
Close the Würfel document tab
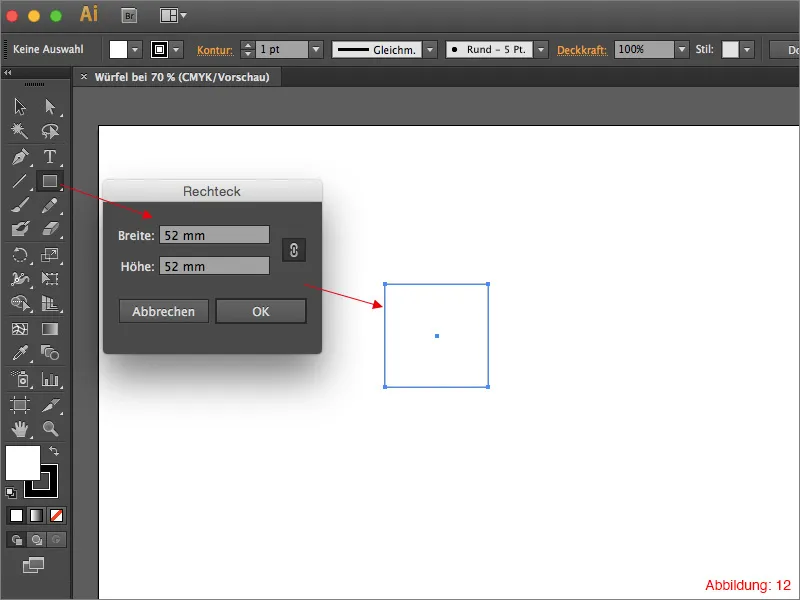84,77
